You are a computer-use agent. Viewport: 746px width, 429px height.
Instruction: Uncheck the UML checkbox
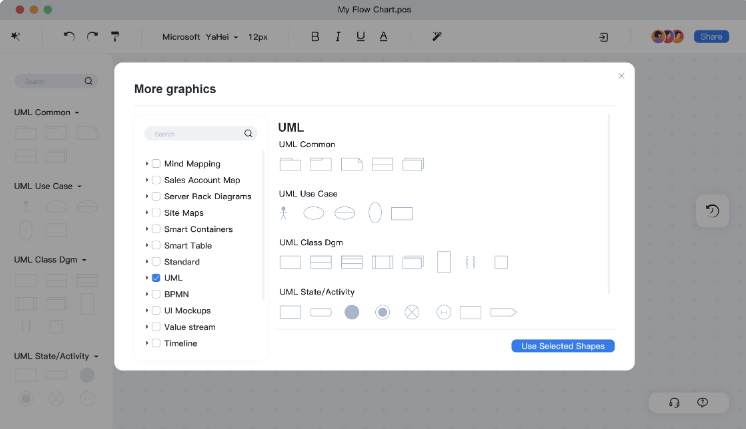156,278
